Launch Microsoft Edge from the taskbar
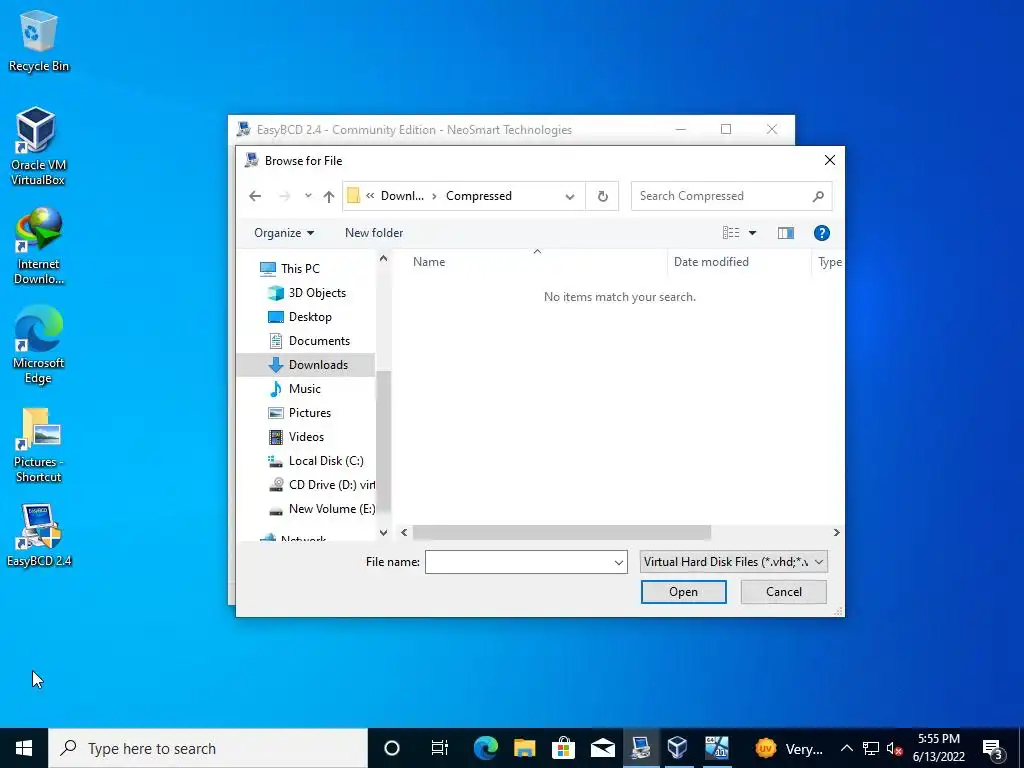Screen dimensions: 1024x768 [x=485, y=748]
